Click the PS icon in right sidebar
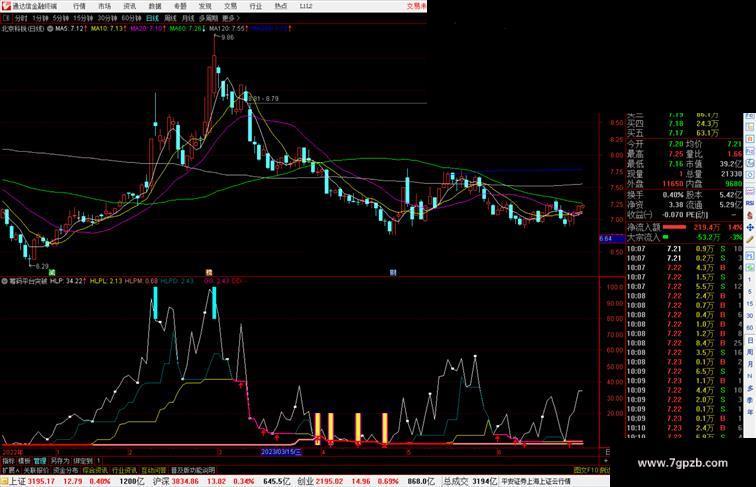 [750, 256]
